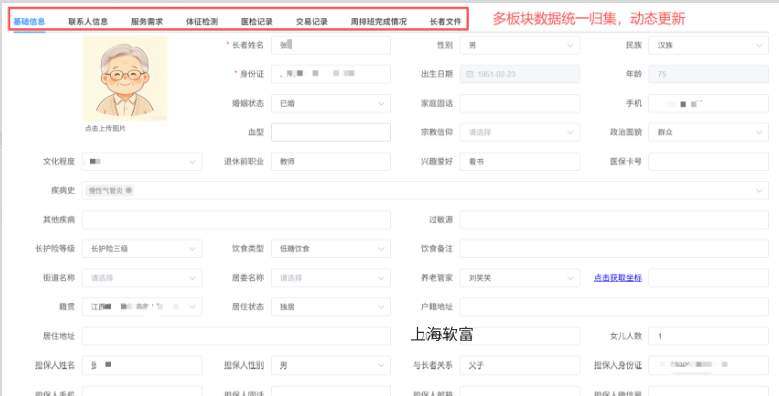Click the 点击上传图片 caption
The width and height of the screenshot is (779, 396).
coord(105,128)
